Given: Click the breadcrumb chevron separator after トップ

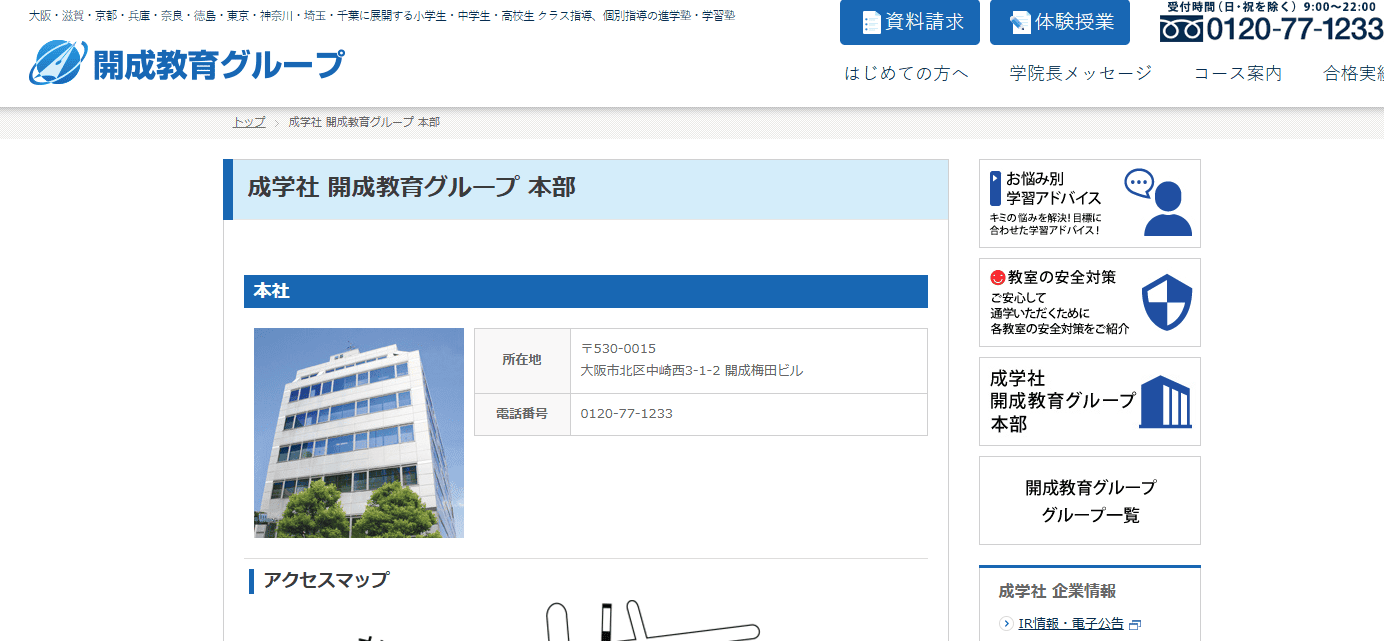Looking at the screenshot, I should 277,122.
